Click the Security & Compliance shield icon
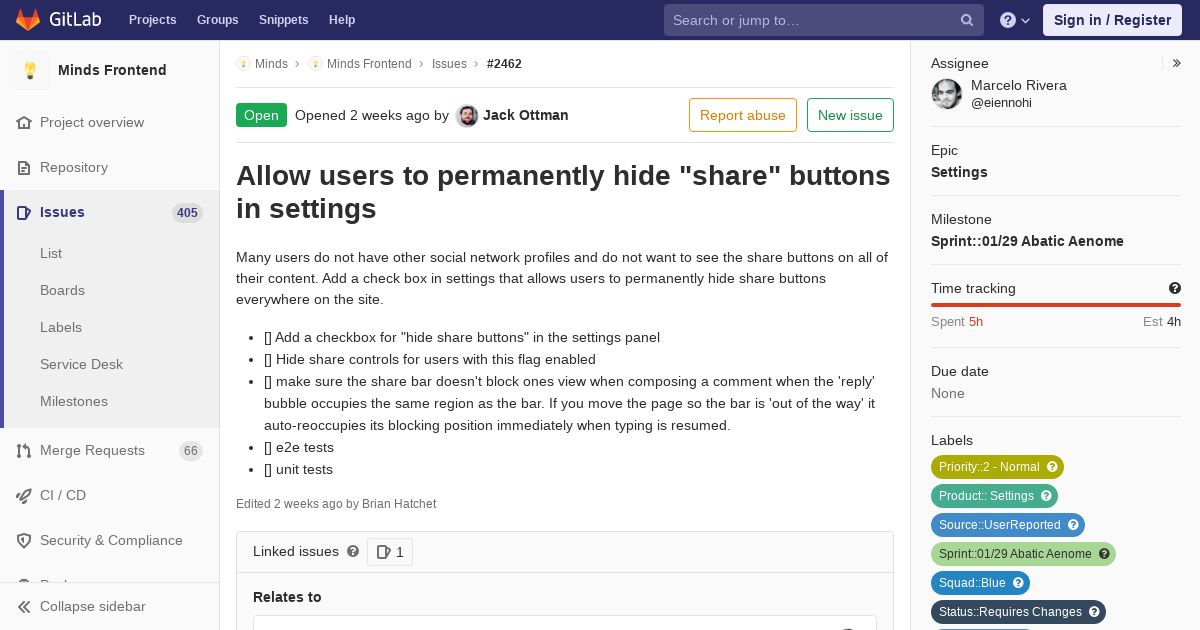Viewport: 1200px width, 630px height. [x=24, y=540]
